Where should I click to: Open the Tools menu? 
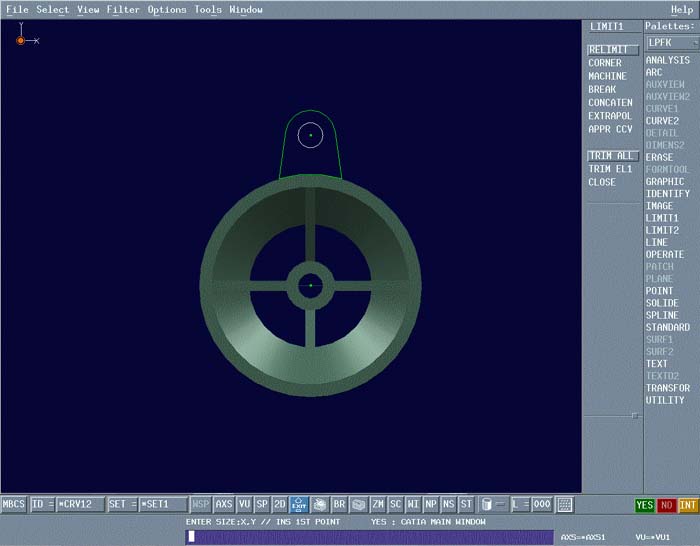click(x=208, y=10)
